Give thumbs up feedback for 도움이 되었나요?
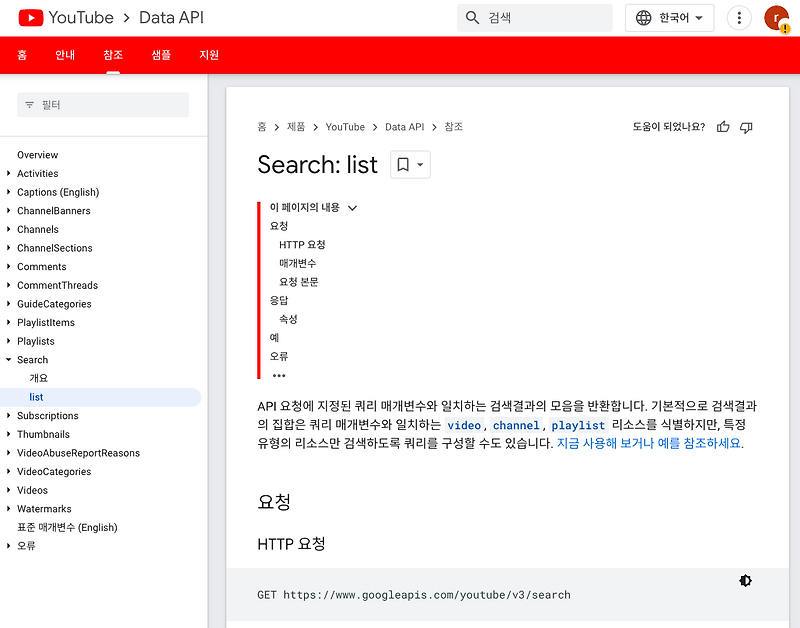This screenshot has height=628, width=800. 723,127
